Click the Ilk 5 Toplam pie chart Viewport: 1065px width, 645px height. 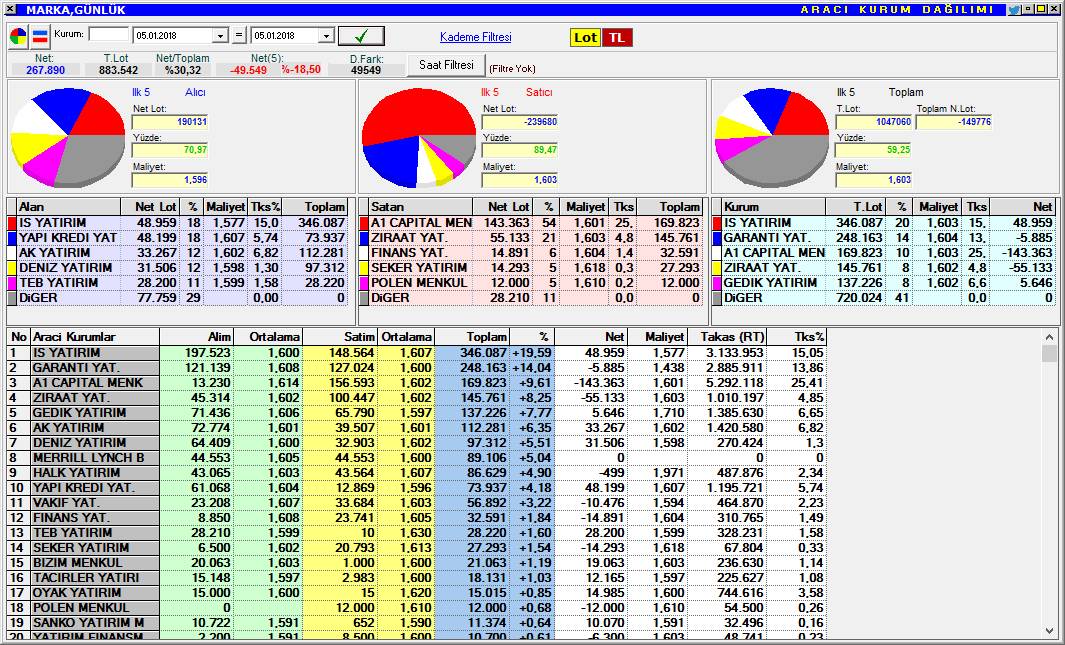pos(772,137)
